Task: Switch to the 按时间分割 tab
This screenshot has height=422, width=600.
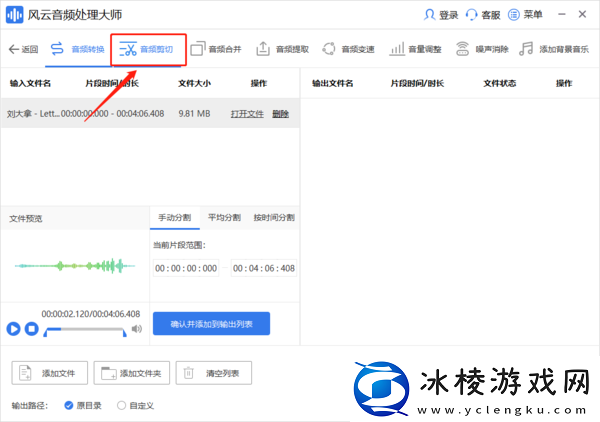Action: (x=274, y=218)
